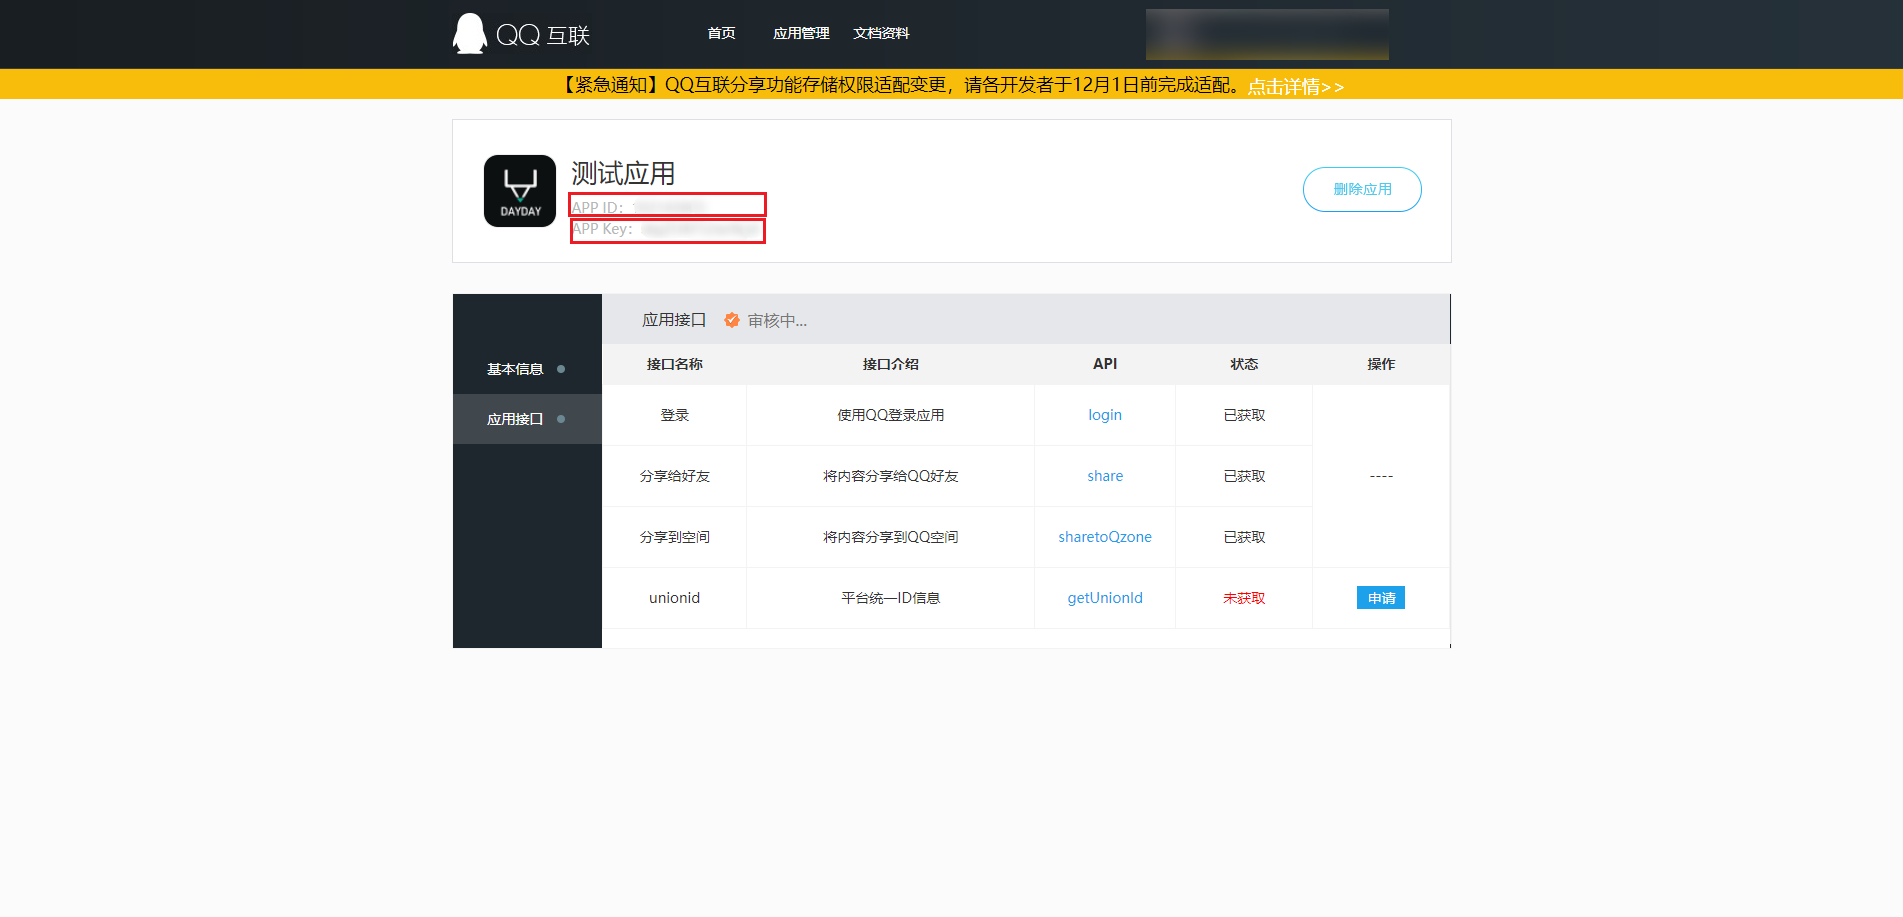Switch to the 基本信息 sidebar tab

[514, 368]
